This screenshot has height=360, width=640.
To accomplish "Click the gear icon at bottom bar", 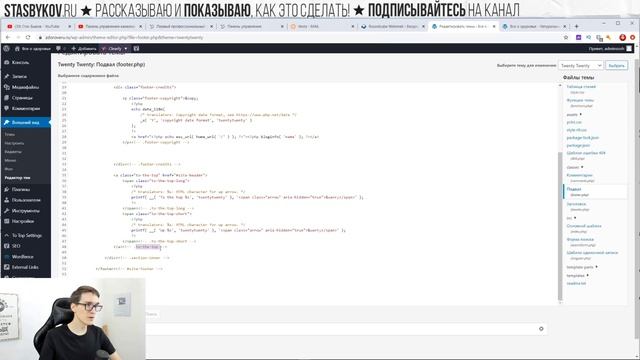I will 541,329.
